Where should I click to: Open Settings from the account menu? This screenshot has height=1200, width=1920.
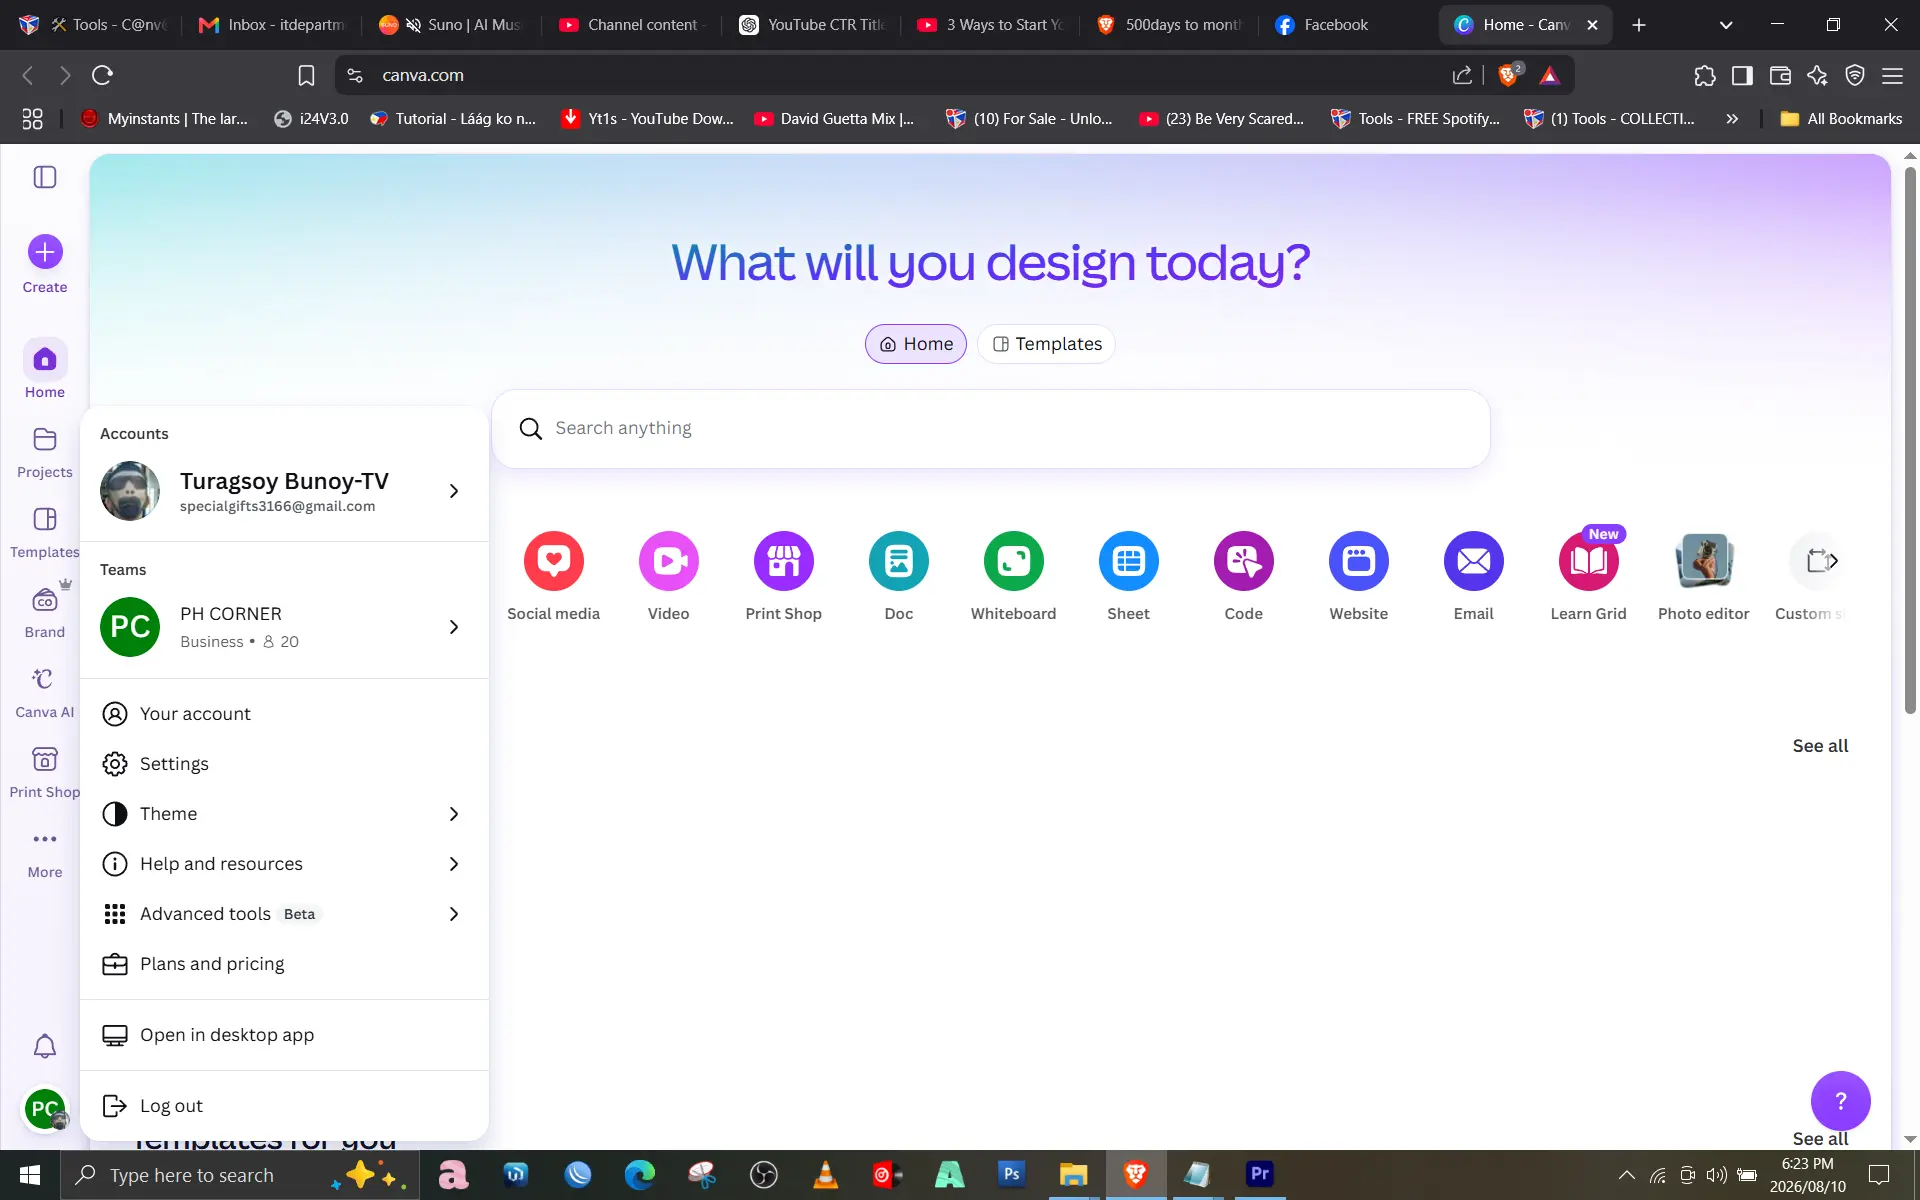coord(284,764)
